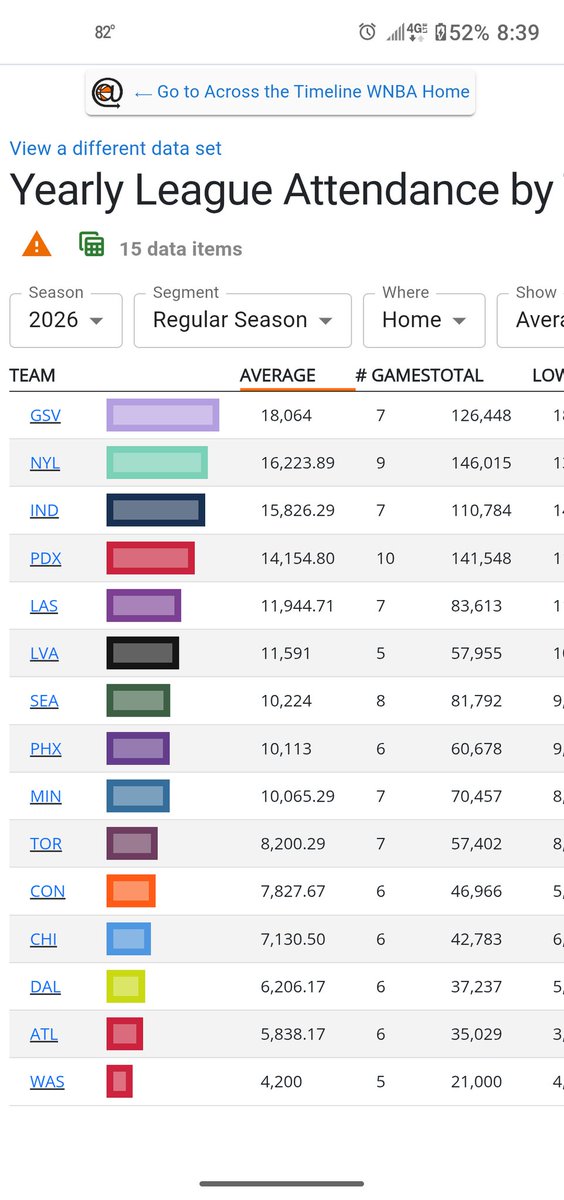Open the DAL team link
Screen dimensions: 564x1200
pos(45,986)
